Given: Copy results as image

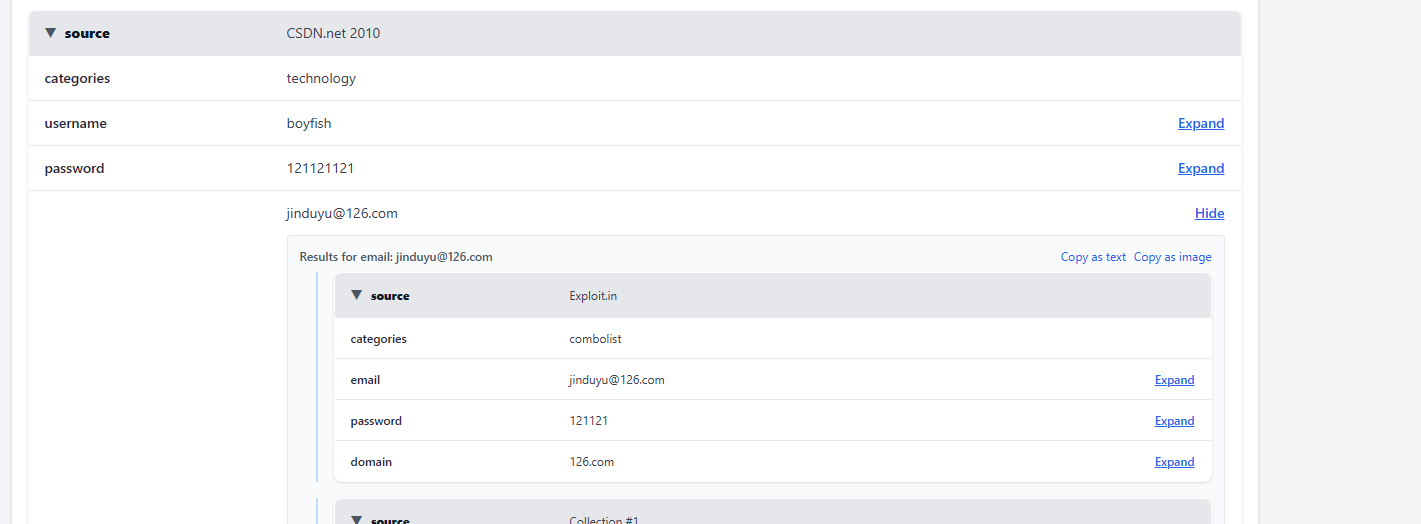Looking at the screenshot, I should pos(1172,257).
